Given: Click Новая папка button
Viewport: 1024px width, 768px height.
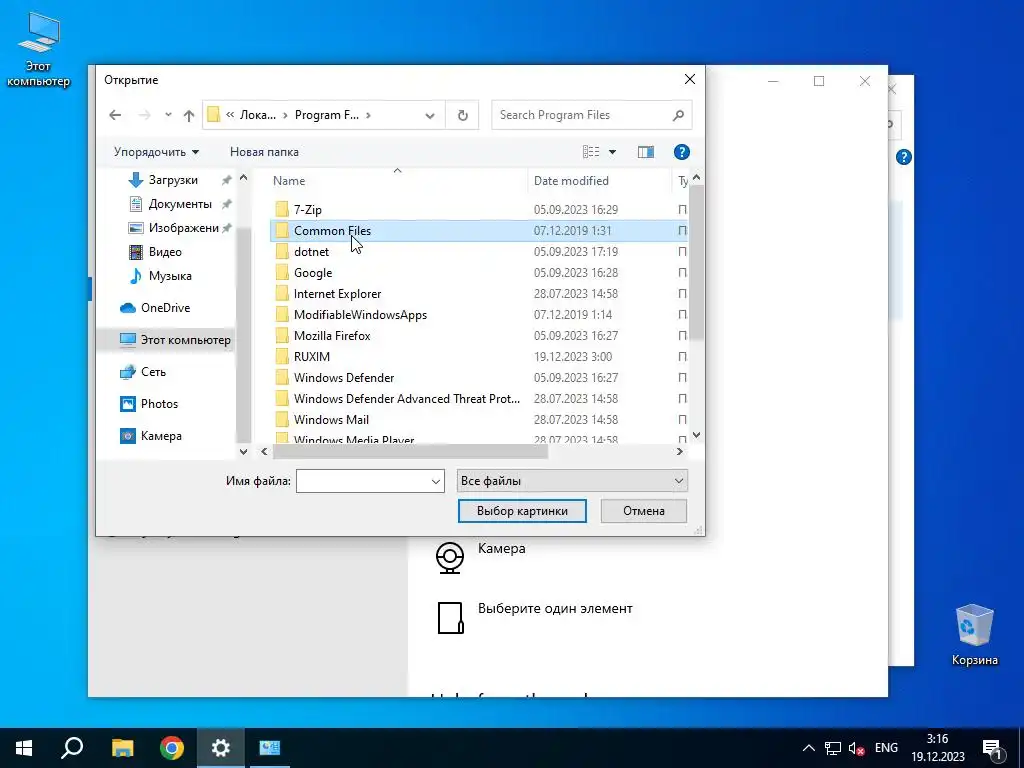Looking at the screenshot, I should coord(264,152).
